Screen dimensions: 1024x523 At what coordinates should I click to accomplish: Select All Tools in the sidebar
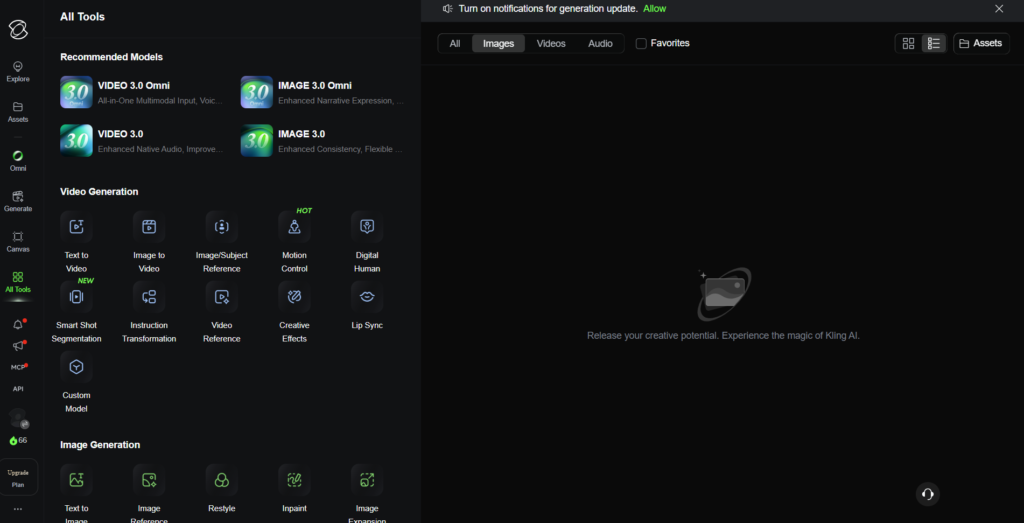click(x=18, y=282)
